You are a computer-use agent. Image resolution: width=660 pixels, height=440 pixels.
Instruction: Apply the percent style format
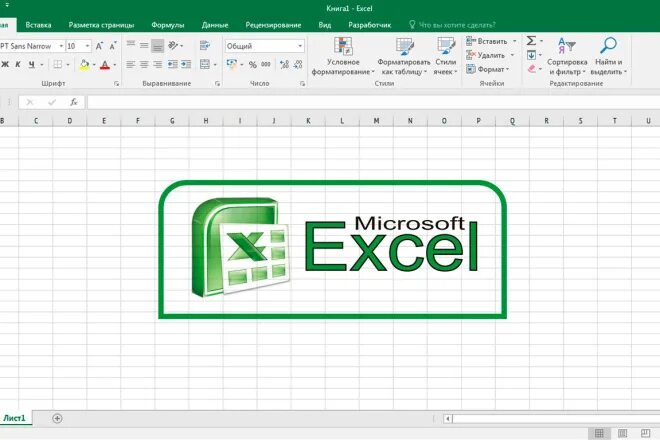point(253,64)
